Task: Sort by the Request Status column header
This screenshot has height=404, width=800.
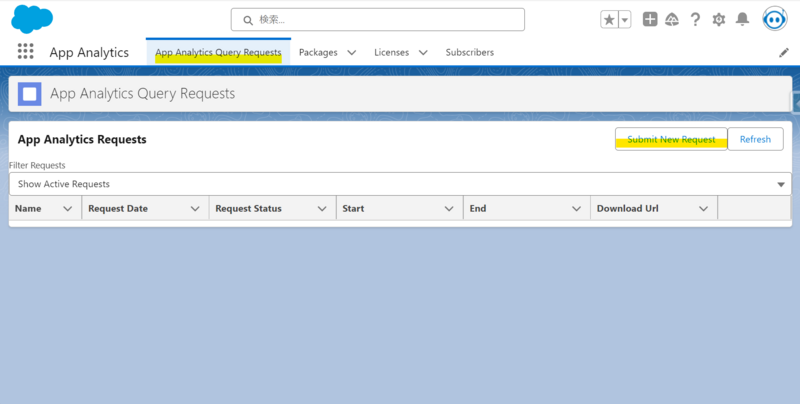Action: (248, 209)
